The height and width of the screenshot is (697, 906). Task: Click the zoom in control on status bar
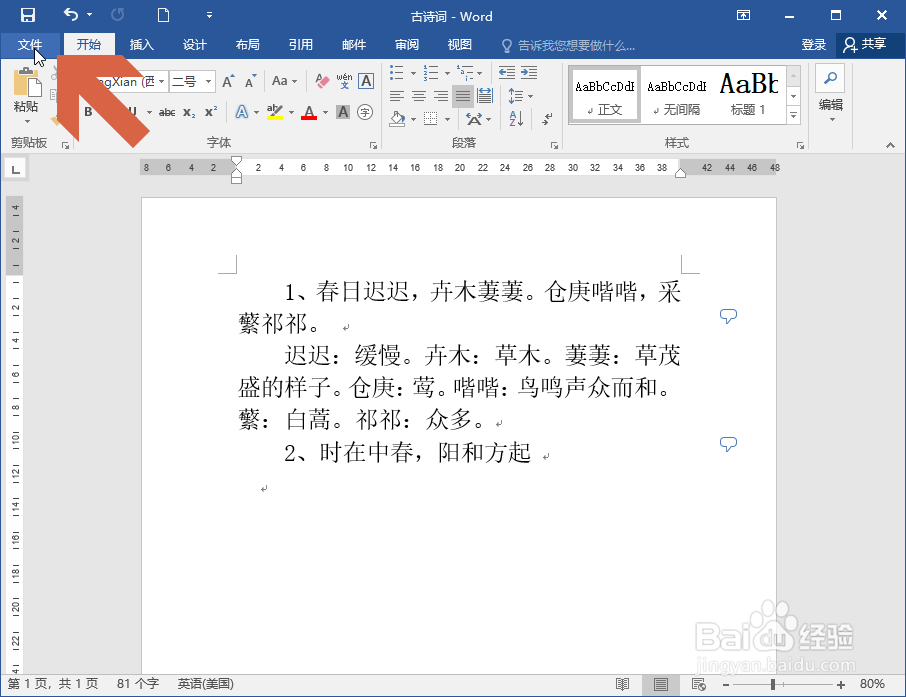pos(841,685)
